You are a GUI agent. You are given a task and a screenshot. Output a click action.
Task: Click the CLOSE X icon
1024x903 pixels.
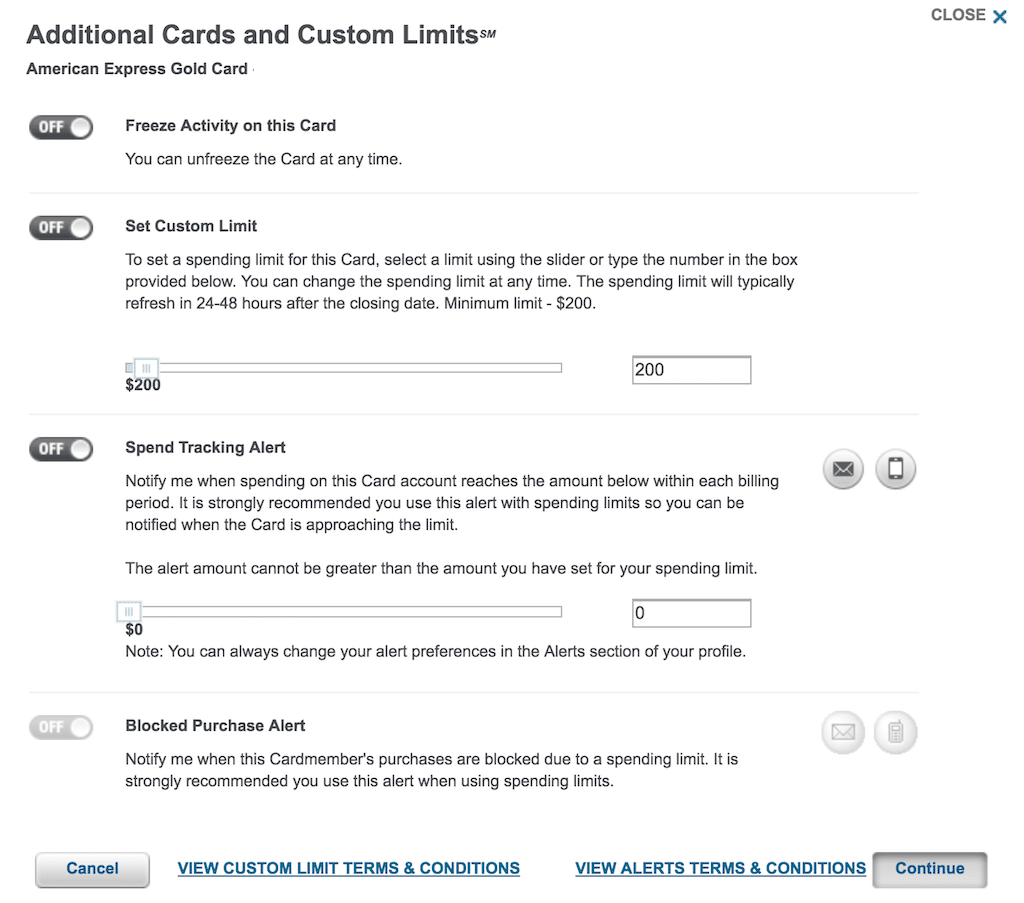tap(999, 16)
